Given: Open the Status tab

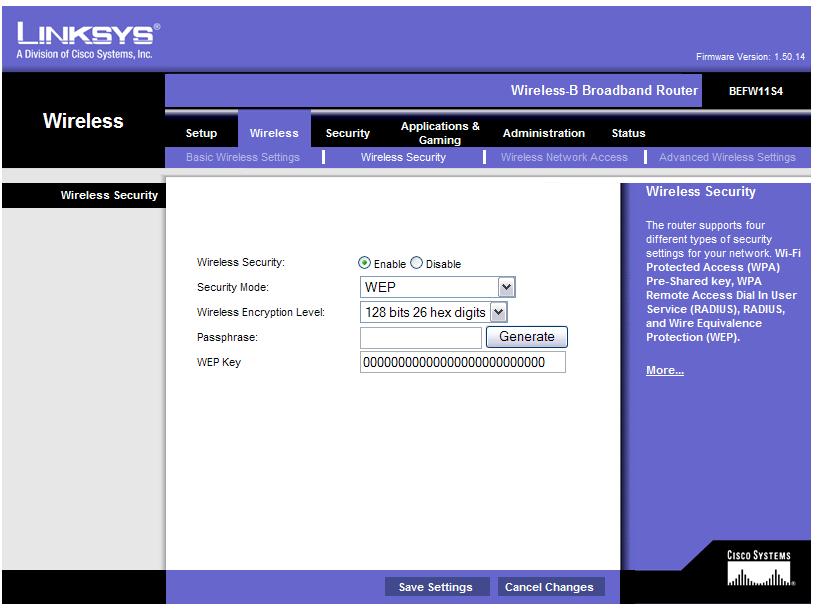Looking at the screenshot, I should click(x=628, y=133).
